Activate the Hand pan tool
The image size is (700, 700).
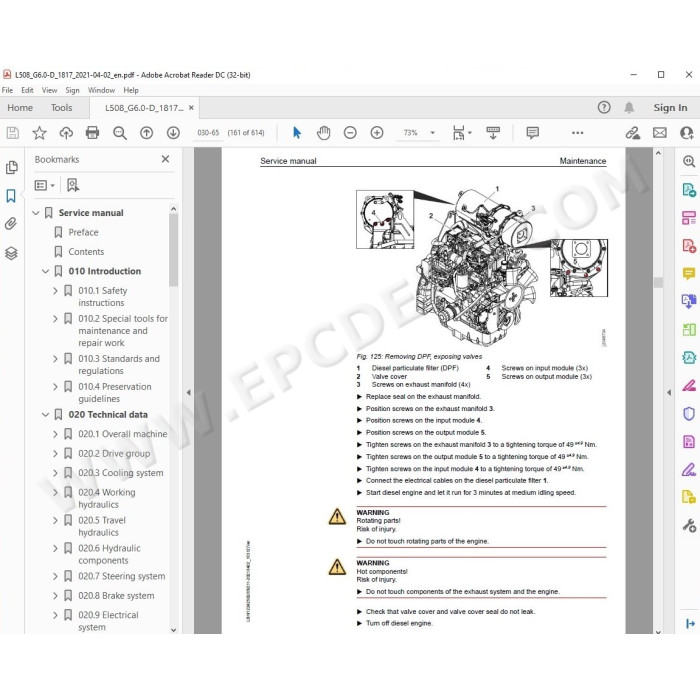pyautogui.click(x=323, y=133)
